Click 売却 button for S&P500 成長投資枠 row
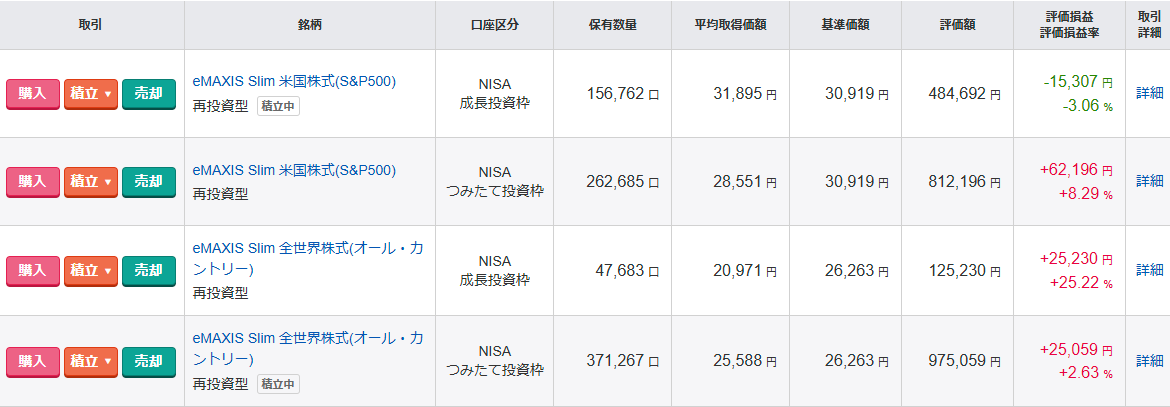Viewport: 1170px width, 407px height. click(x=148, y=94)
